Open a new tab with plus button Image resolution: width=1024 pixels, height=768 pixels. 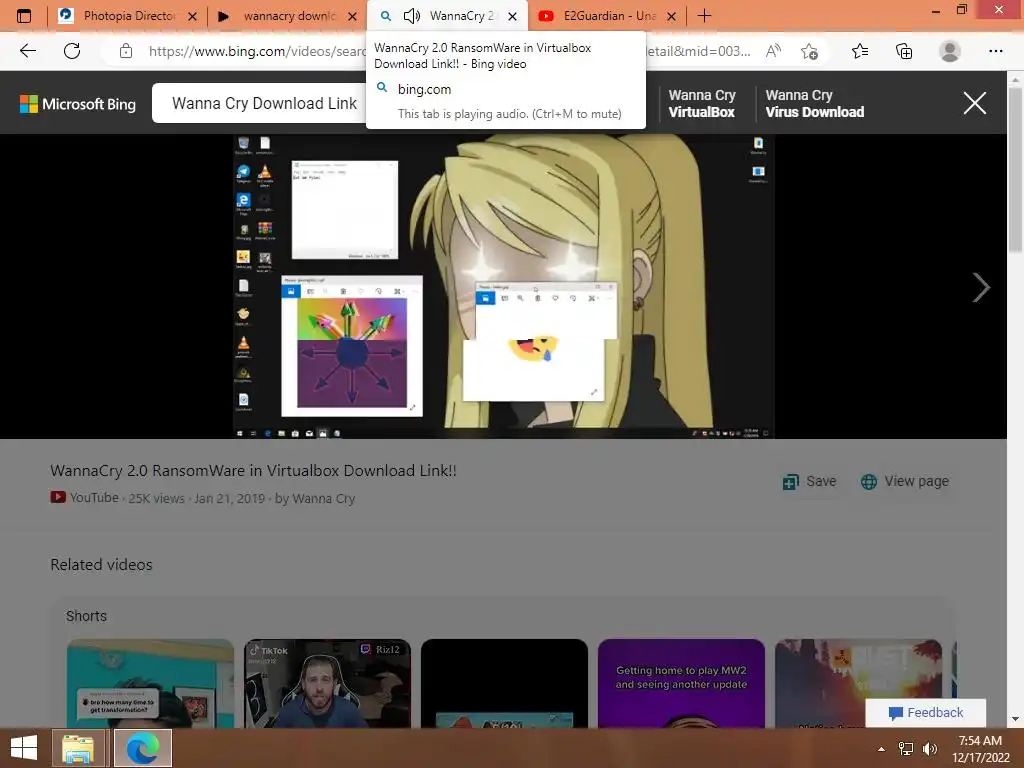[x=704, y=16]
